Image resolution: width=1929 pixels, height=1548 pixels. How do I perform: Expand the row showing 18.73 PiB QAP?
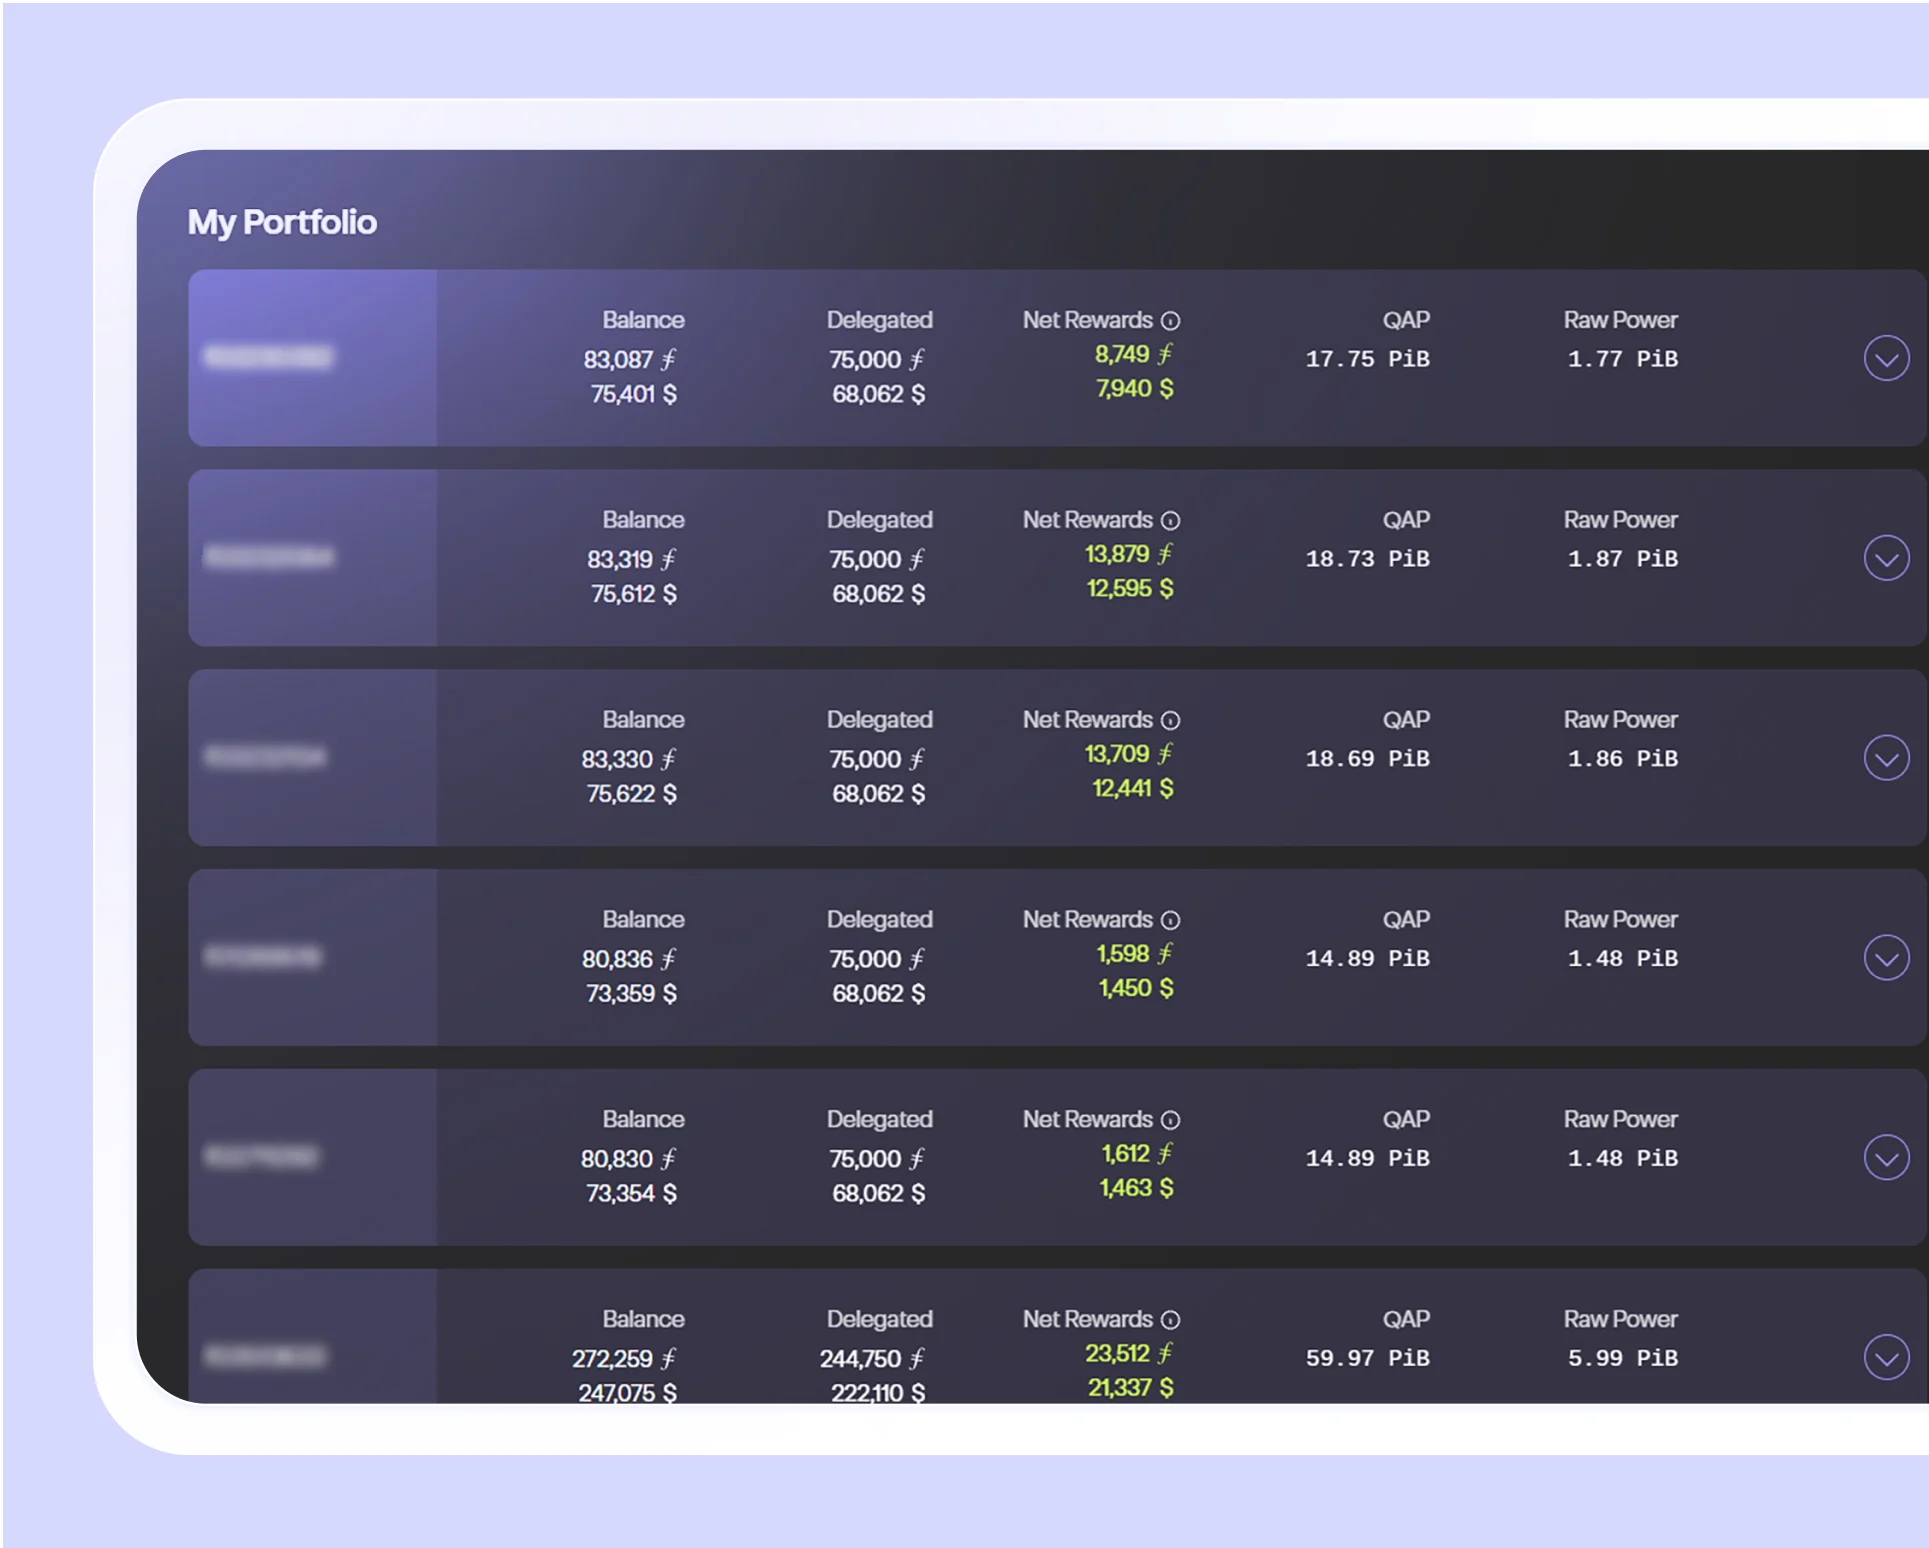(1887, 557)
